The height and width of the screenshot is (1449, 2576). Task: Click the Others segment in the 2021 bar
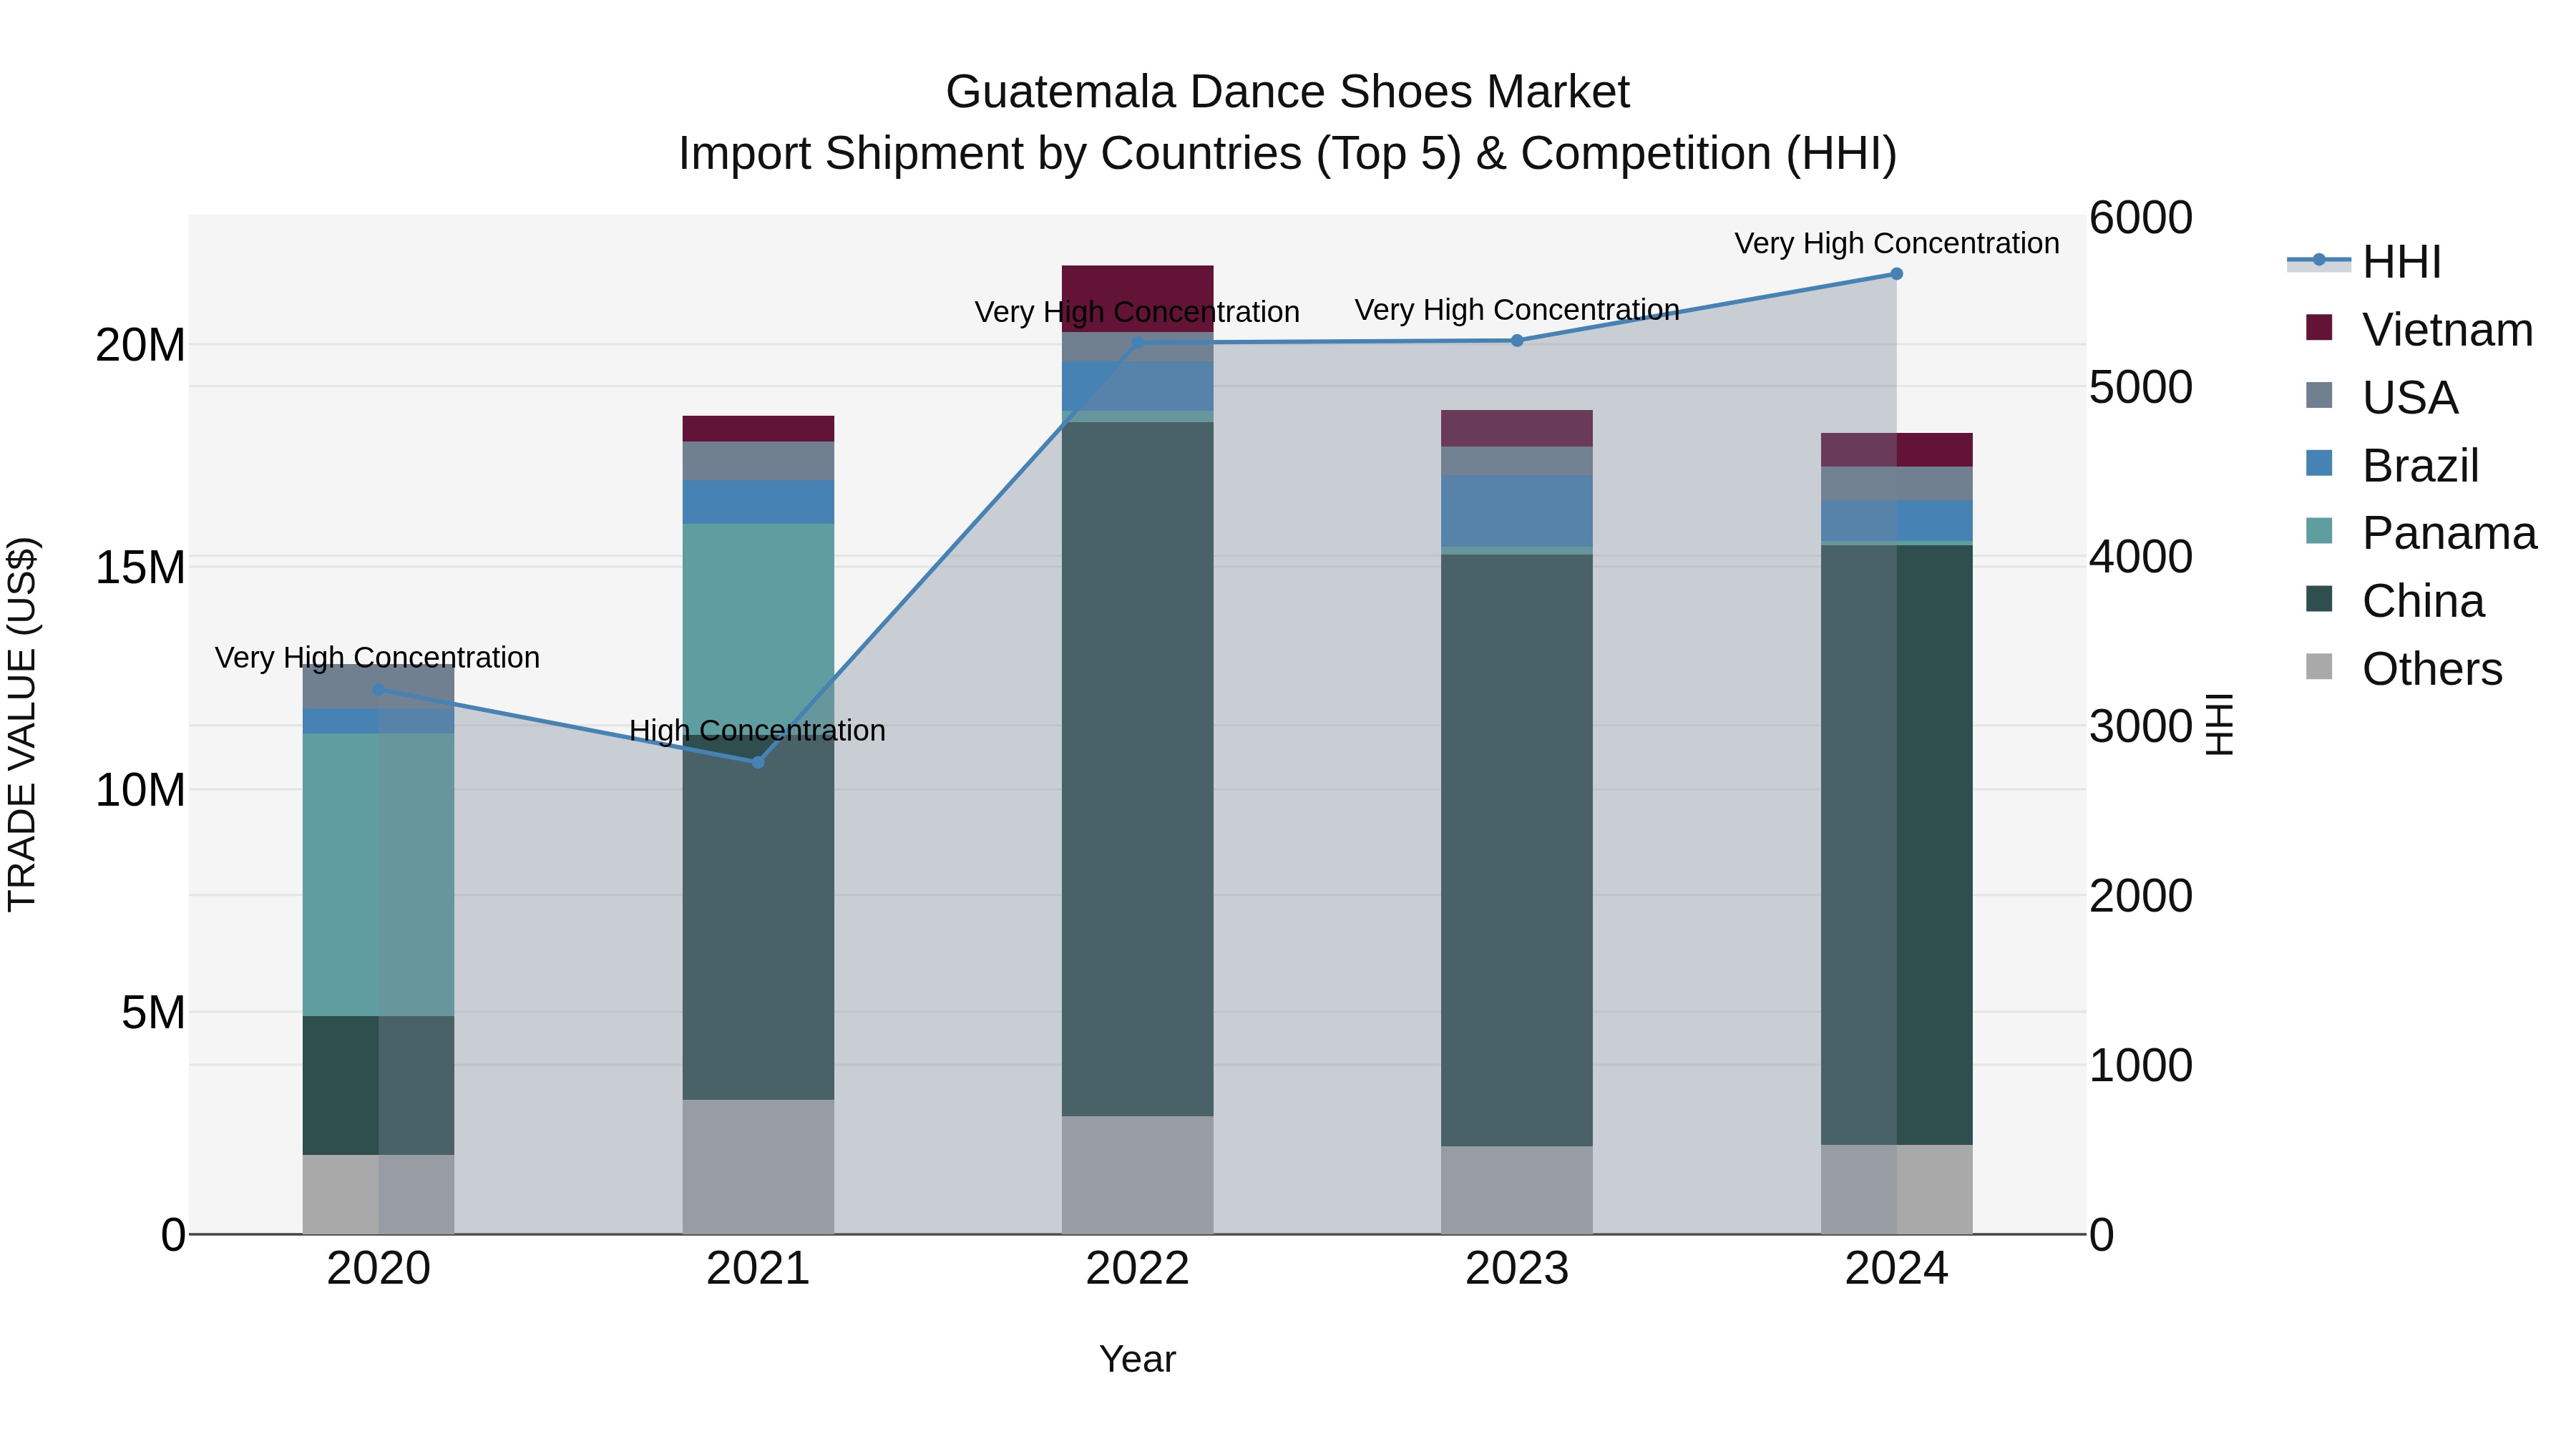[758, 1167]
